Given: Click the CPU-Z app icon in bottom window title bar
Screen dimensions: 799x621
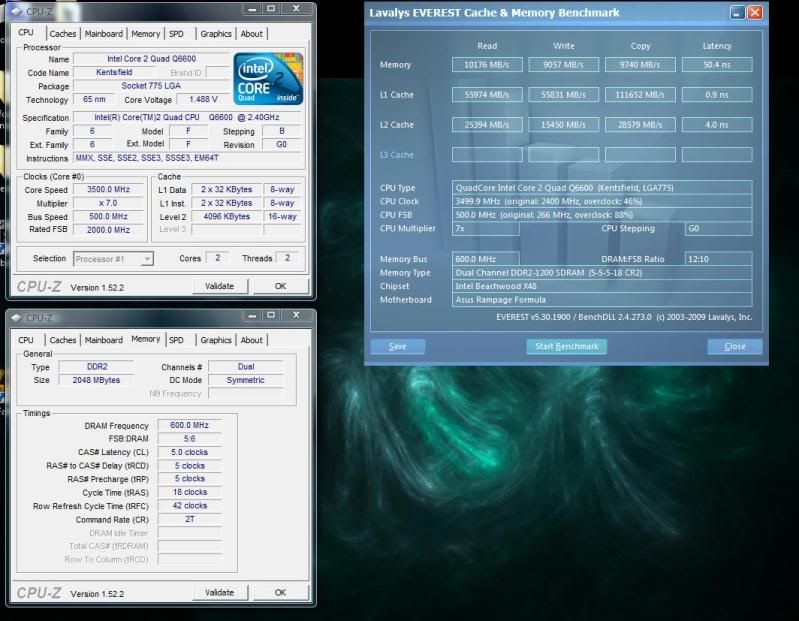Looking at the screenshot, I should pos(16,317).
